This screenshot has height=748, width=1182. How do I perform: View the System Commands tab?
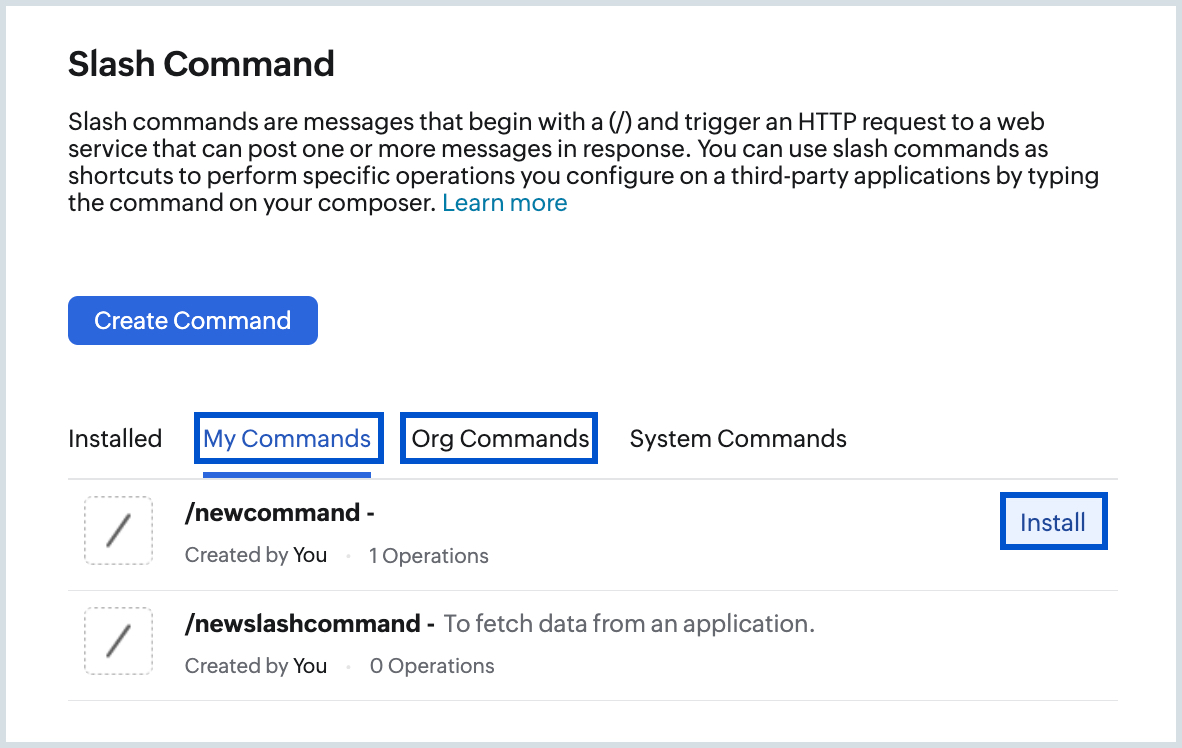click(738, 438)
